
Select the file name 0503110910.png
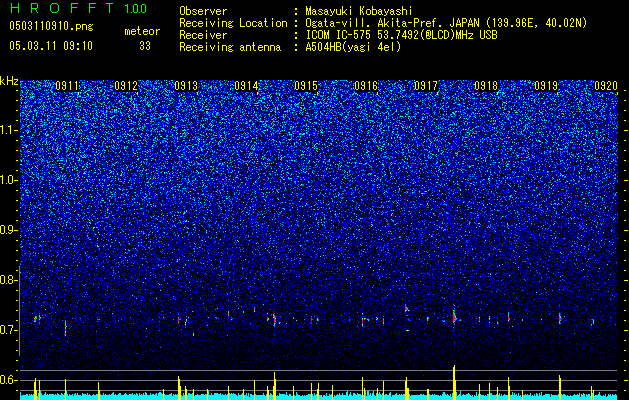coord(51,26)
